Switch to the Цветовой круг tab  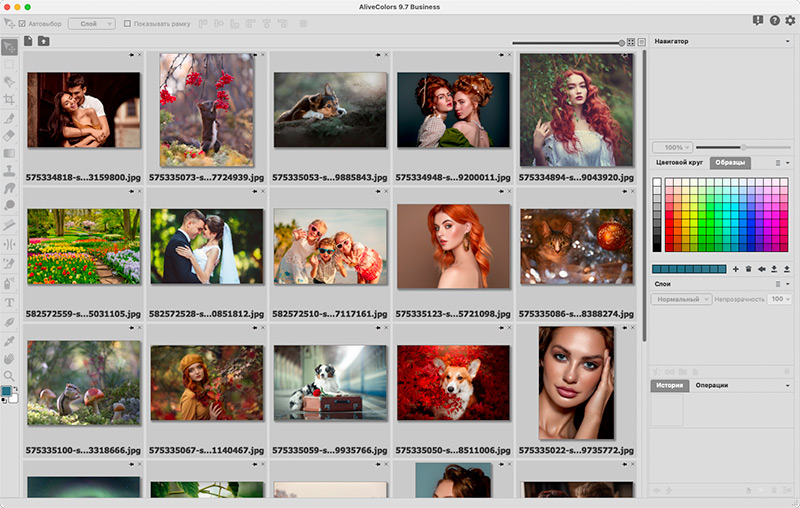[x=679, y=163]
